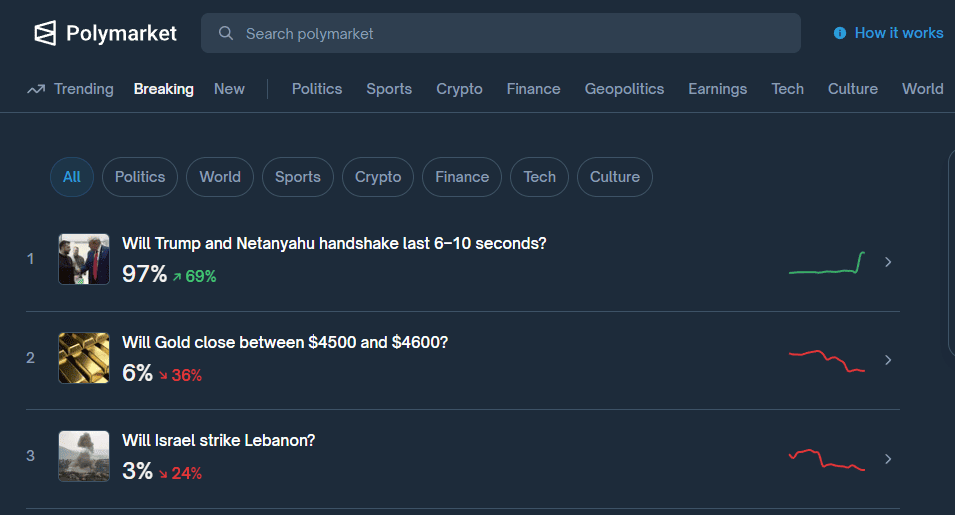Click the Polymarket logo icon
This screenshot has height=515, width=955.
click(x=45, y=33)
